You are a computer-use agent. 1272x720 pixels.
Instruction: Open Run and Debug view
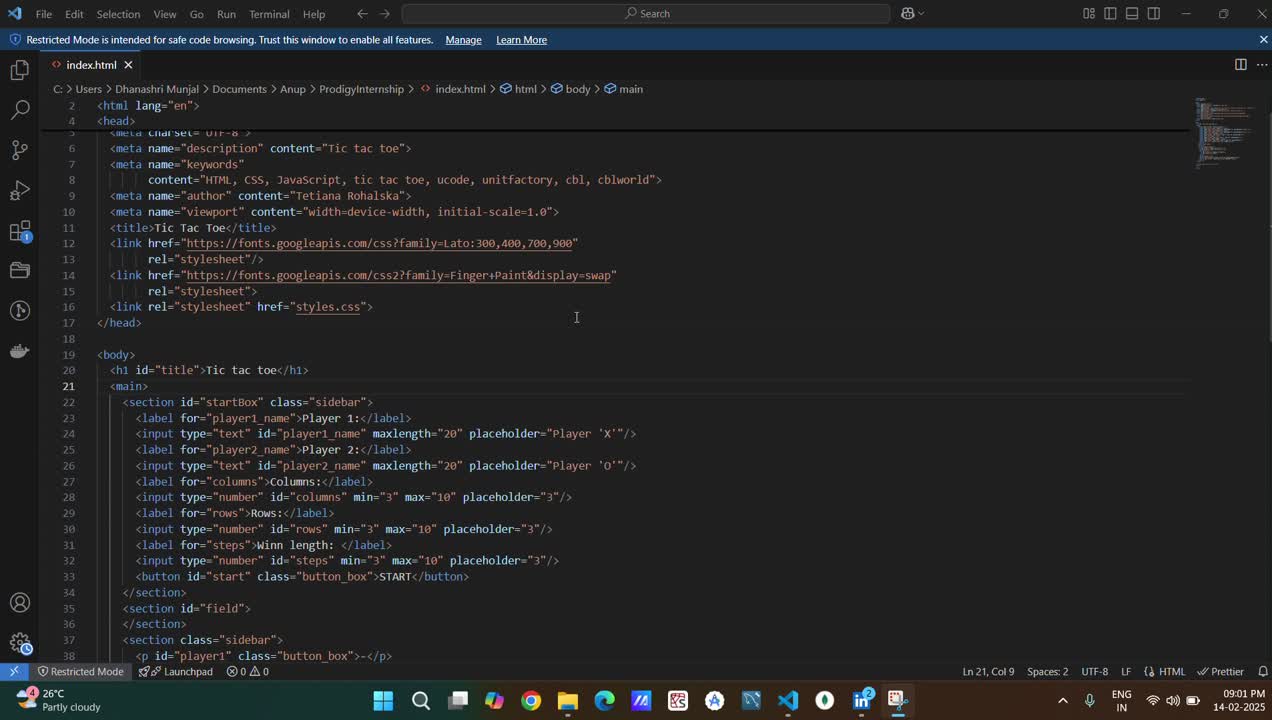pos(19,190)
